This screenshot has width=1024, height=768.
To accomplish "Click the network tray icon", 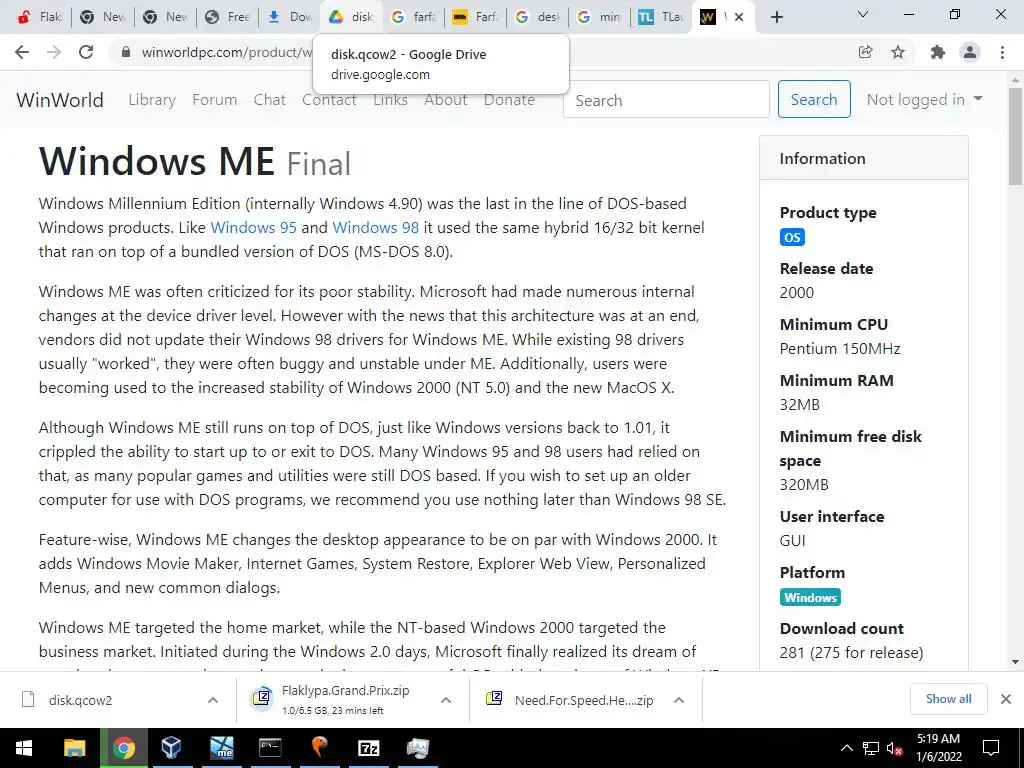I will [x=871, y=748].
